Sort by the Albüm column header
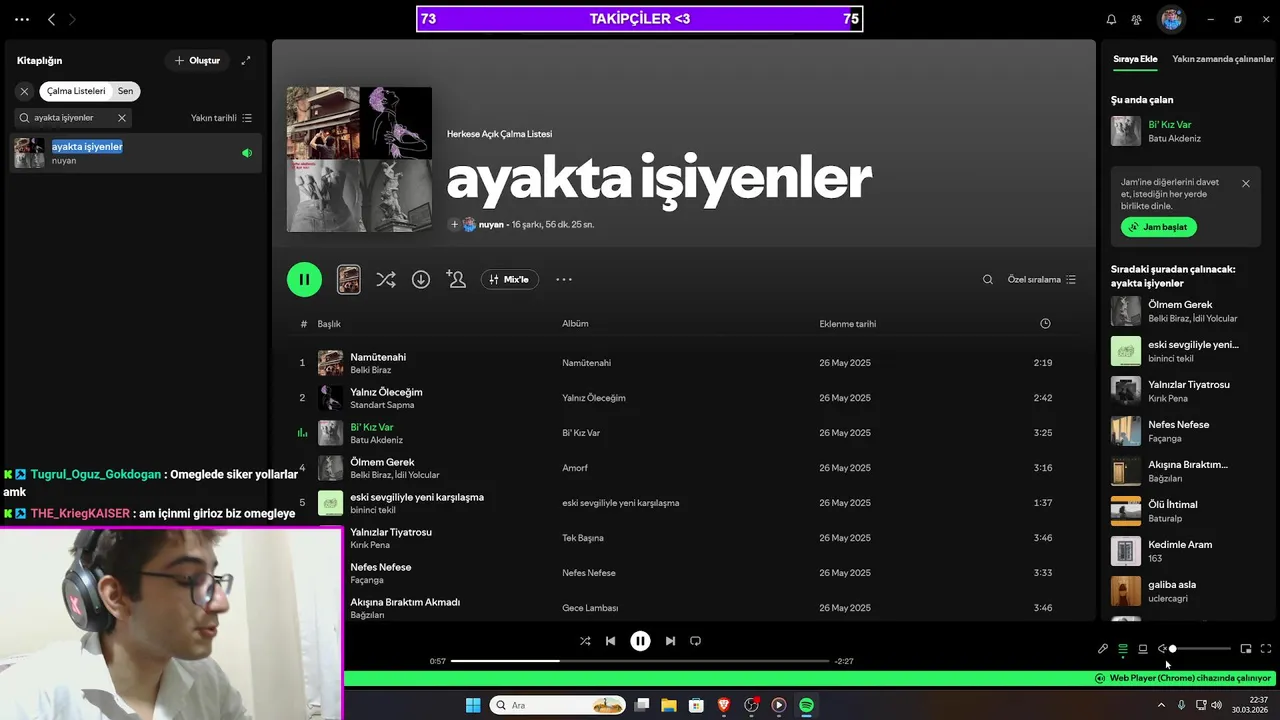The height and width of the screenshot is (720, 1280). tap(575, 324)
